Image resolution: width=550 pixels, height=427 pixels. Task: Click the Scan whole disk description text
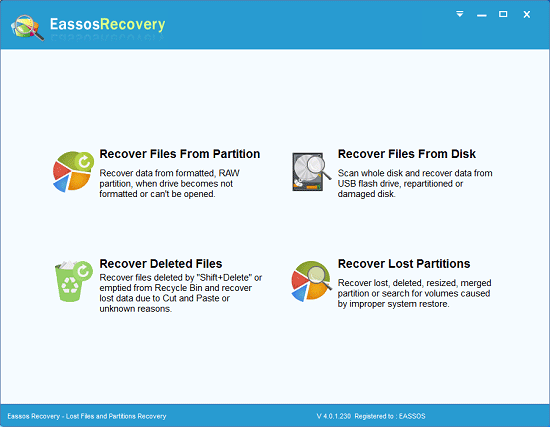point(415,184)
